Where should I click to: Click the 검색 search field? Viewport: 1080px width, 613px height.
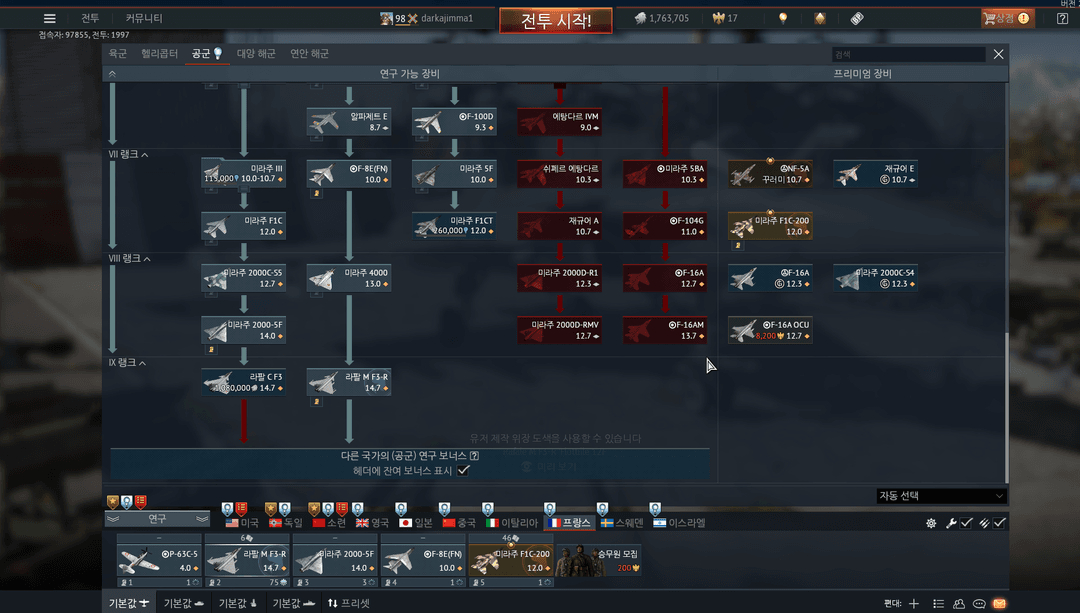tap(908, 55)
